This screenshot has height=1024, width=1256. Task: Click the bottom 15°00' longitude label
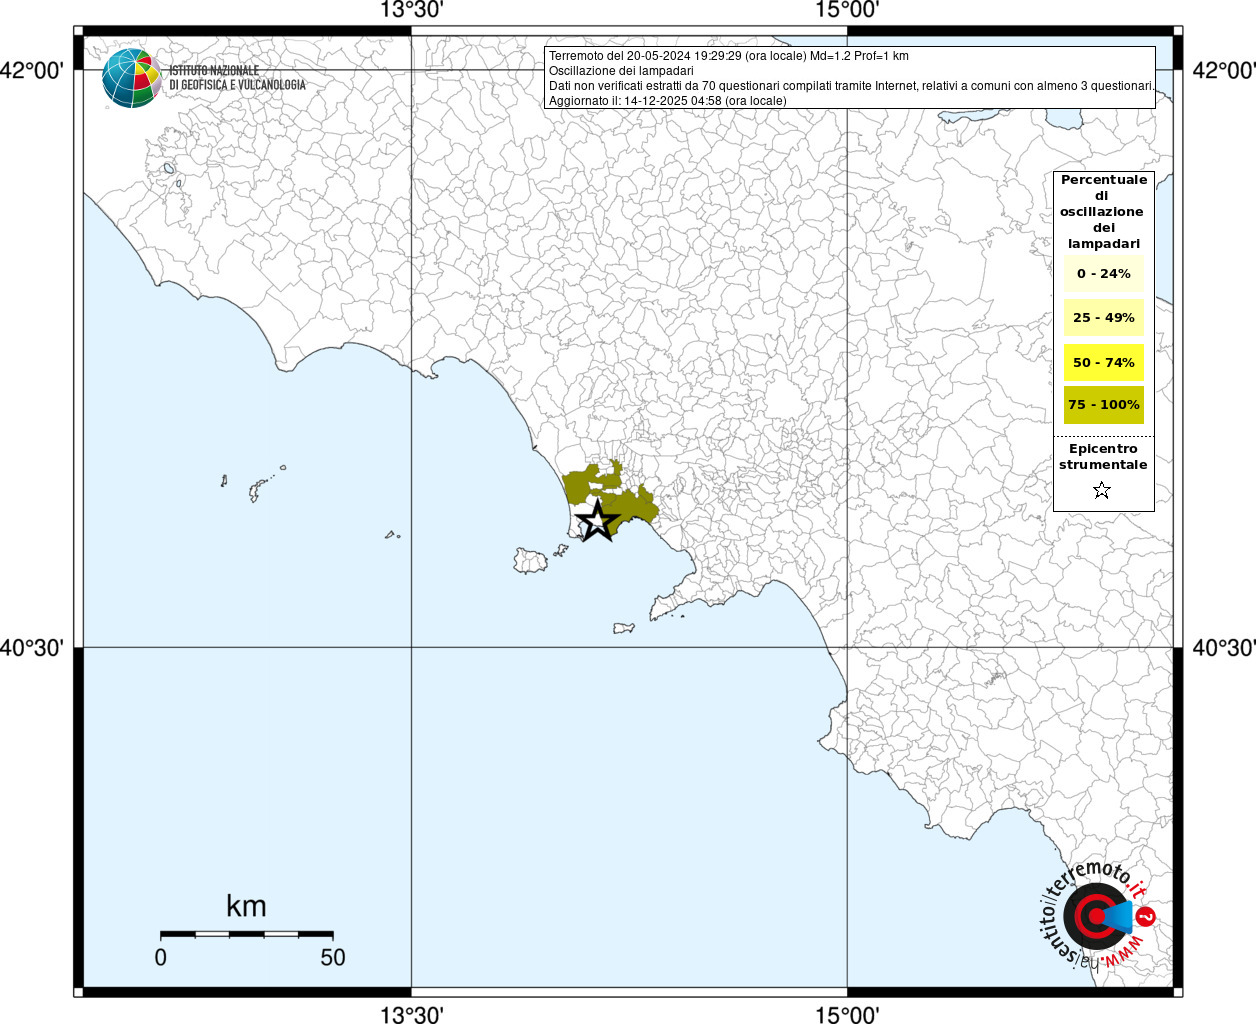point(847,1014)
